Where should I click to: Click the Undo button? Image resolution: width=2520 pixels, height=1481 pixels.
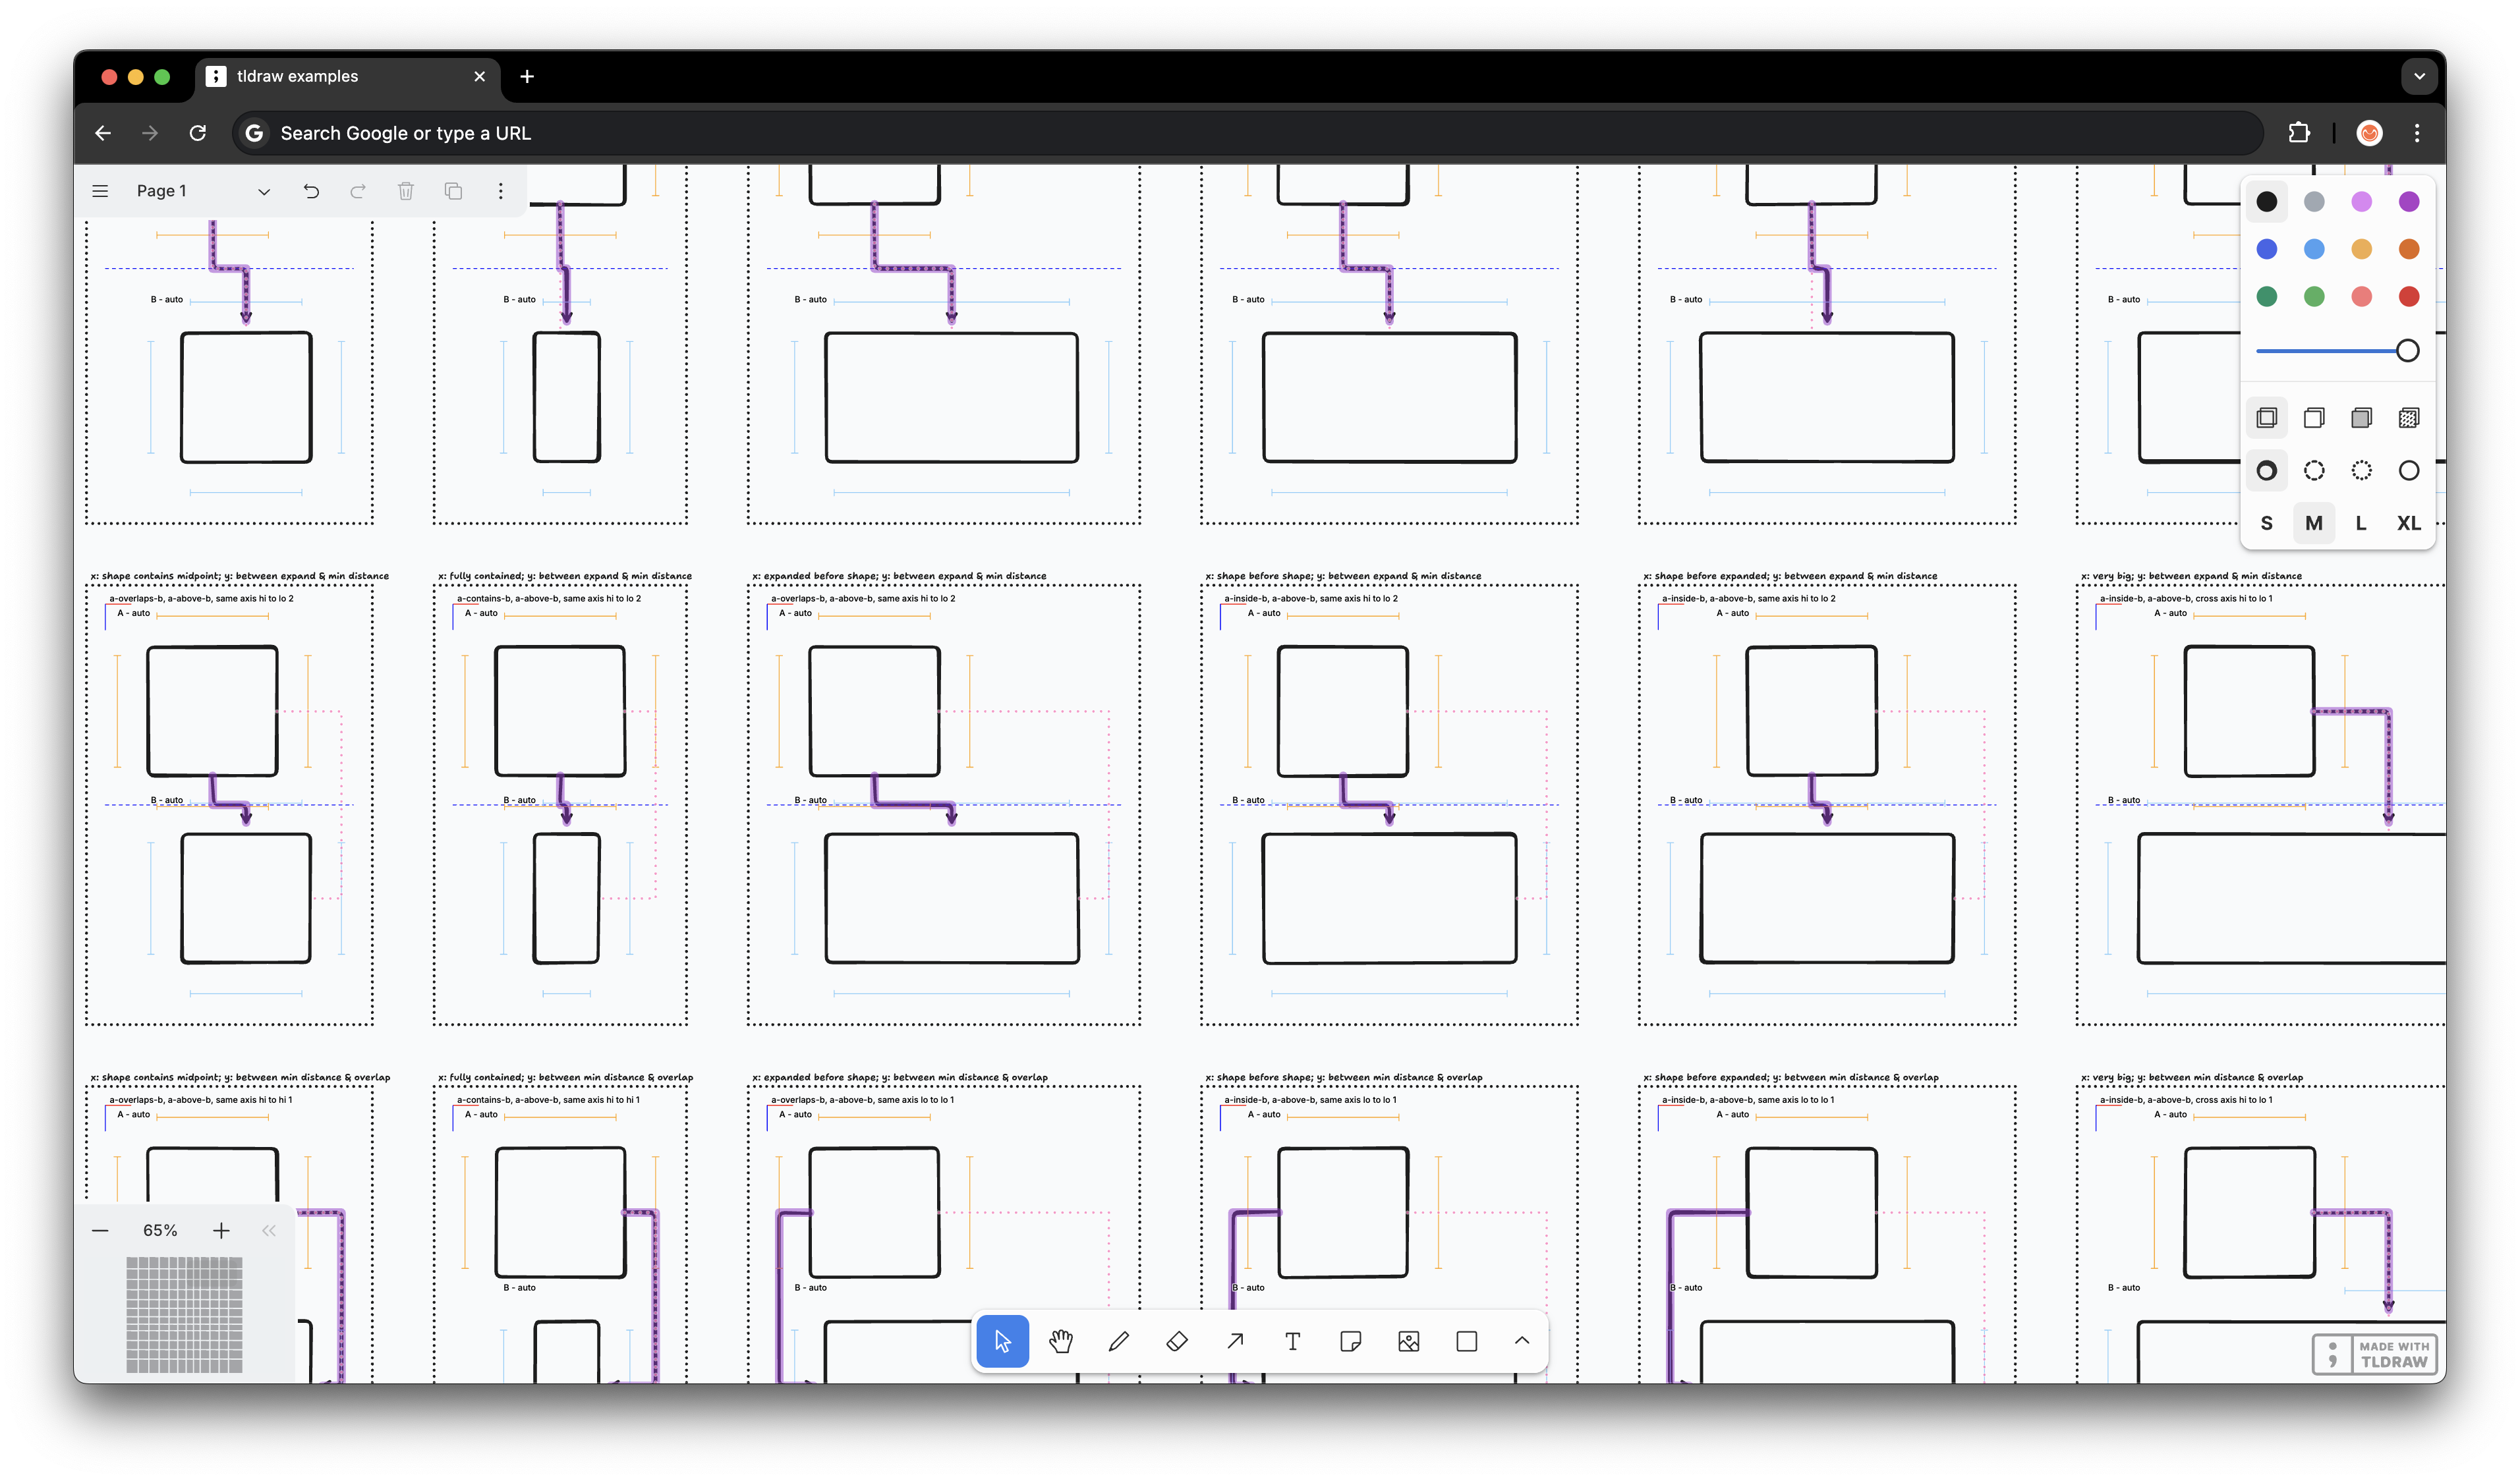[x=311, y=191]
